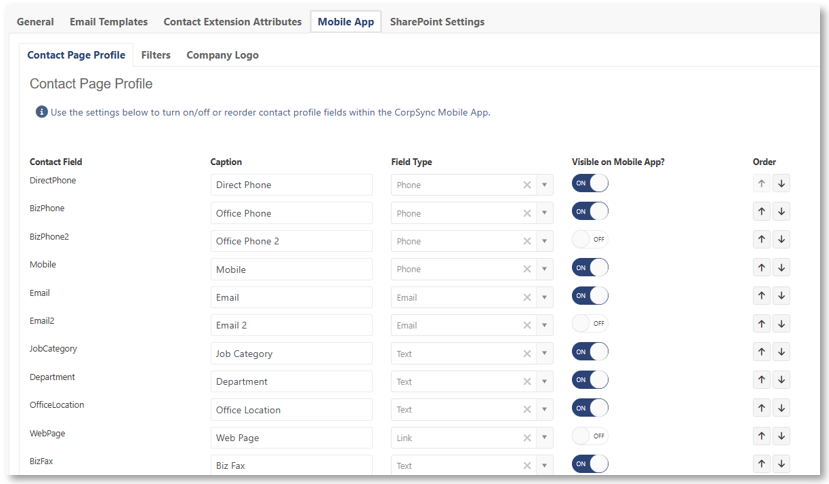829x484 pixels.
Task: Move BizPhone2 field down
Action: point(781,240)
